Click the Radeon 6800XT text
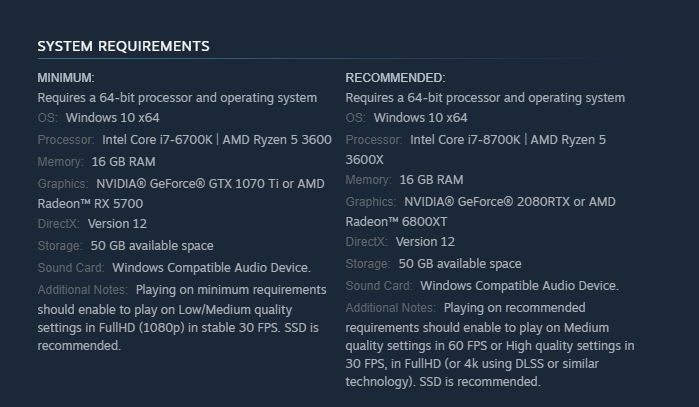The image size is (699, 407). coord(396,222)
